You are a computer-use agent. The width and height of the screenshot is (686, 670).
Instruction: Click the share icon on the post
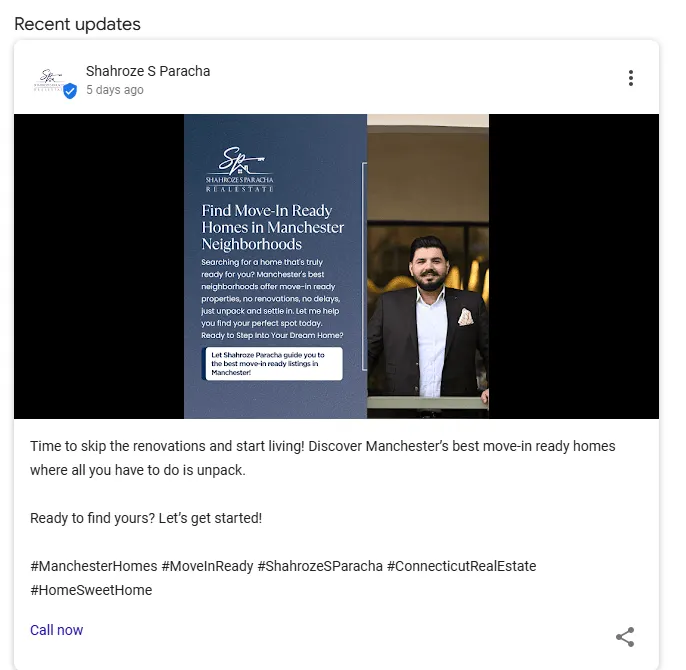pos(625,637)
